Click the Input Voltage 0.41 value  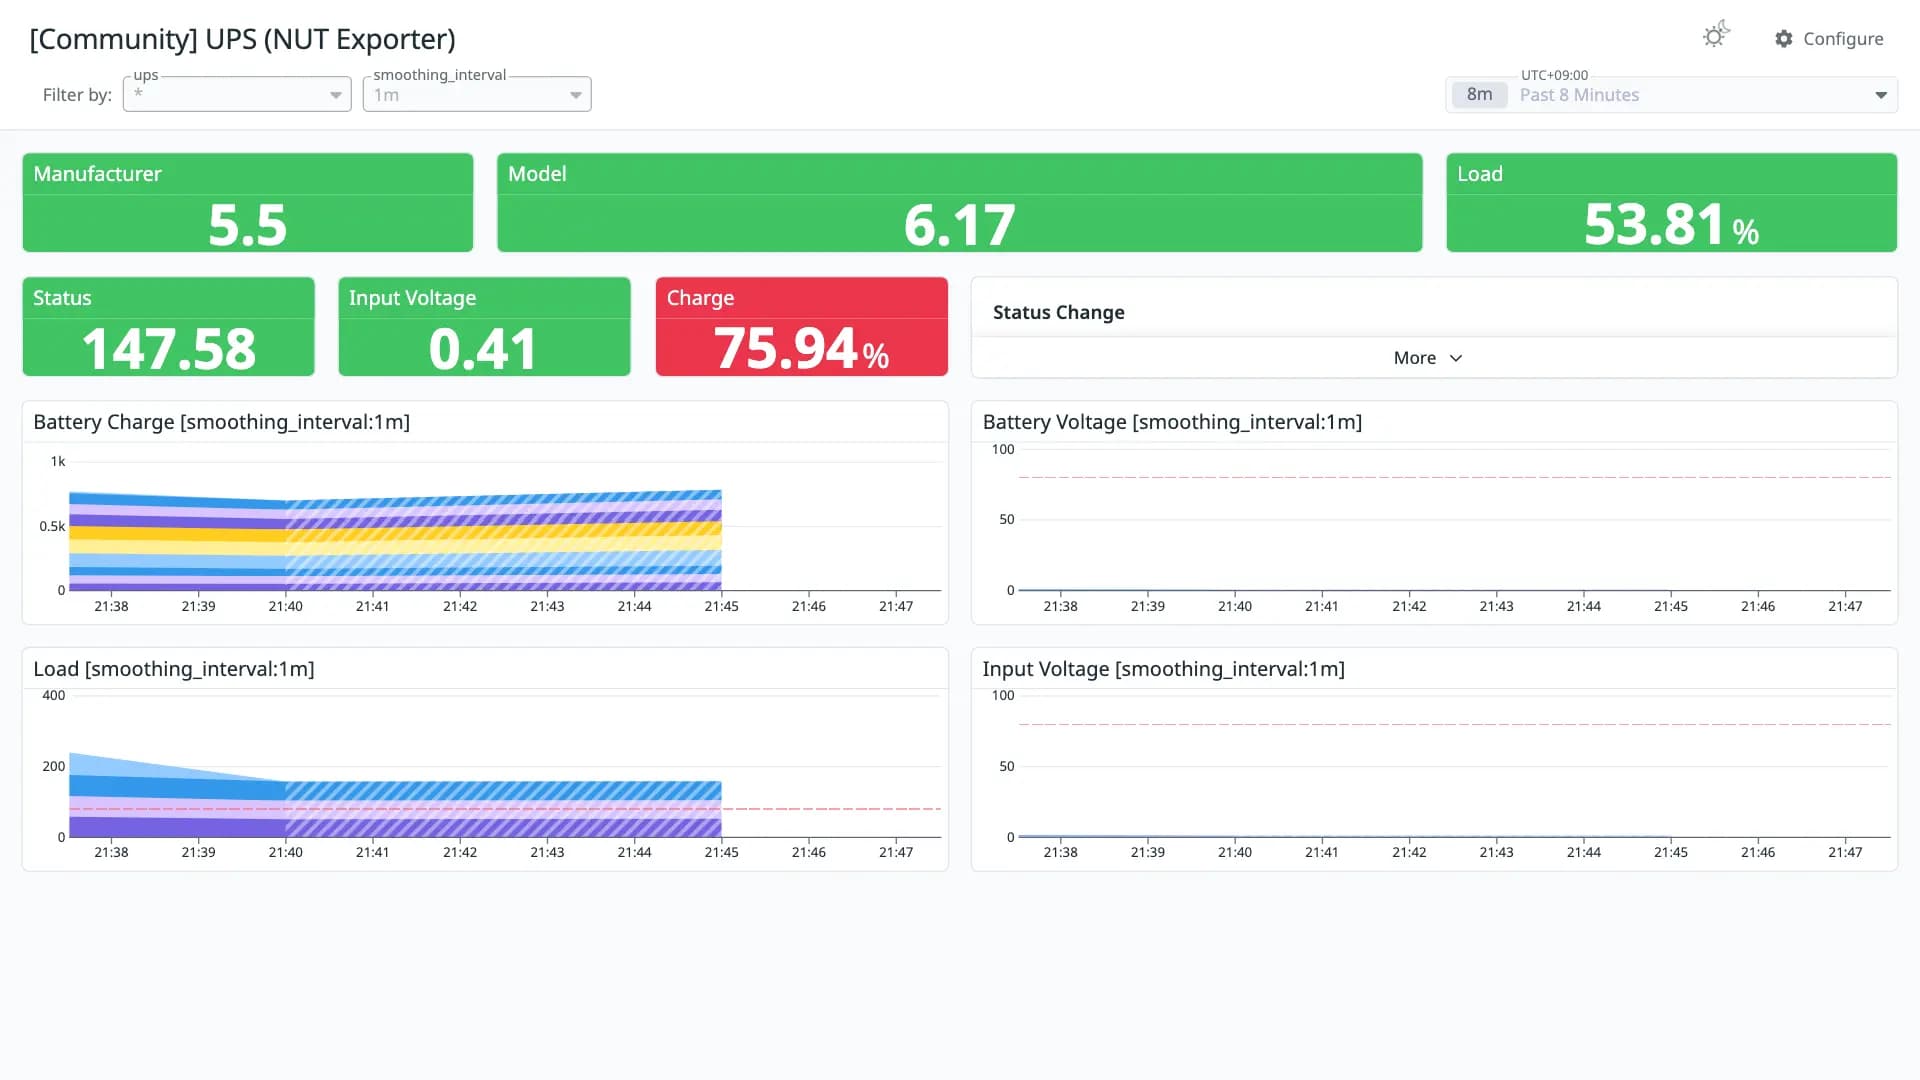click(484, 349)
